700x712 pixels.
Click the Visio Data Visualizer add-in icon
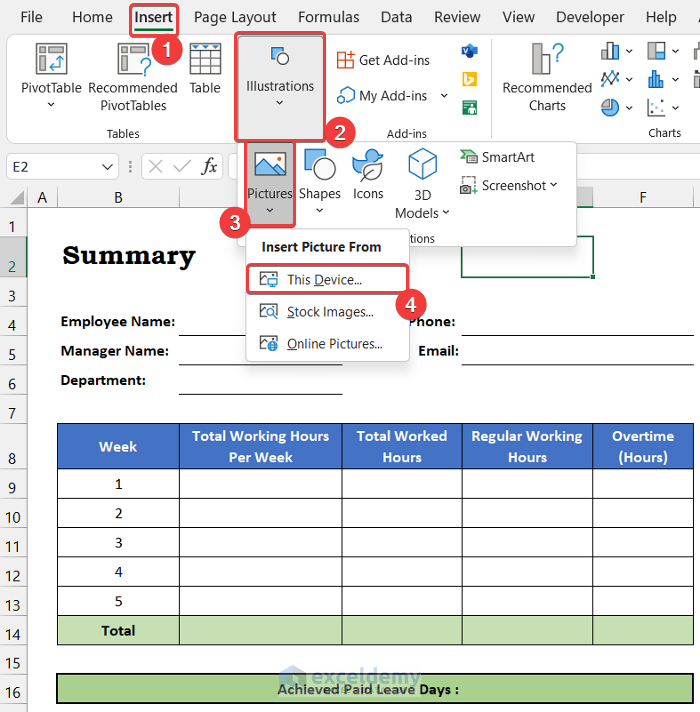pos(469,50)
